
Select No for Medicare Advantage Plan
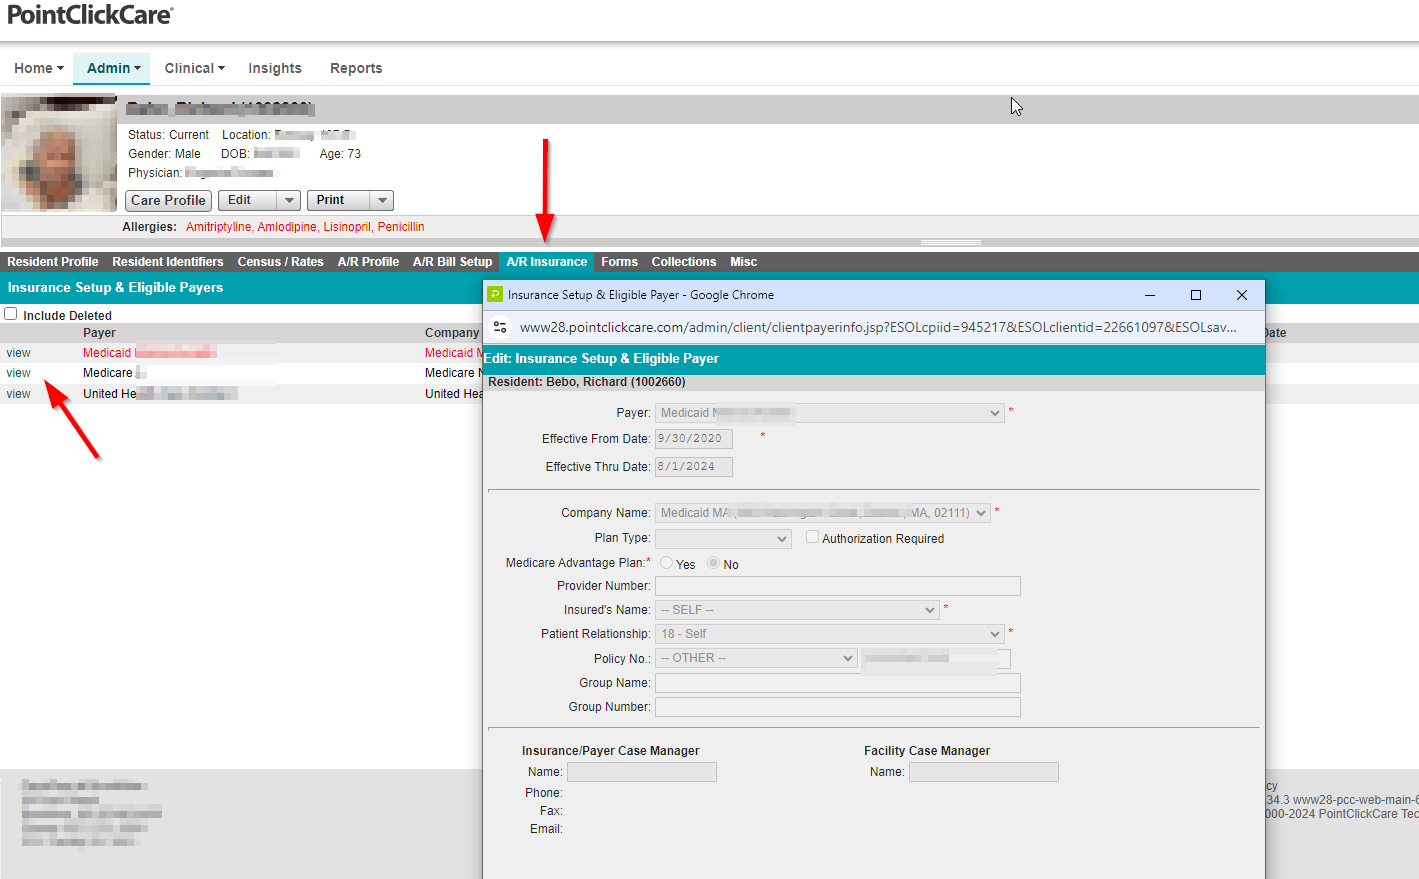click(713, 563)
